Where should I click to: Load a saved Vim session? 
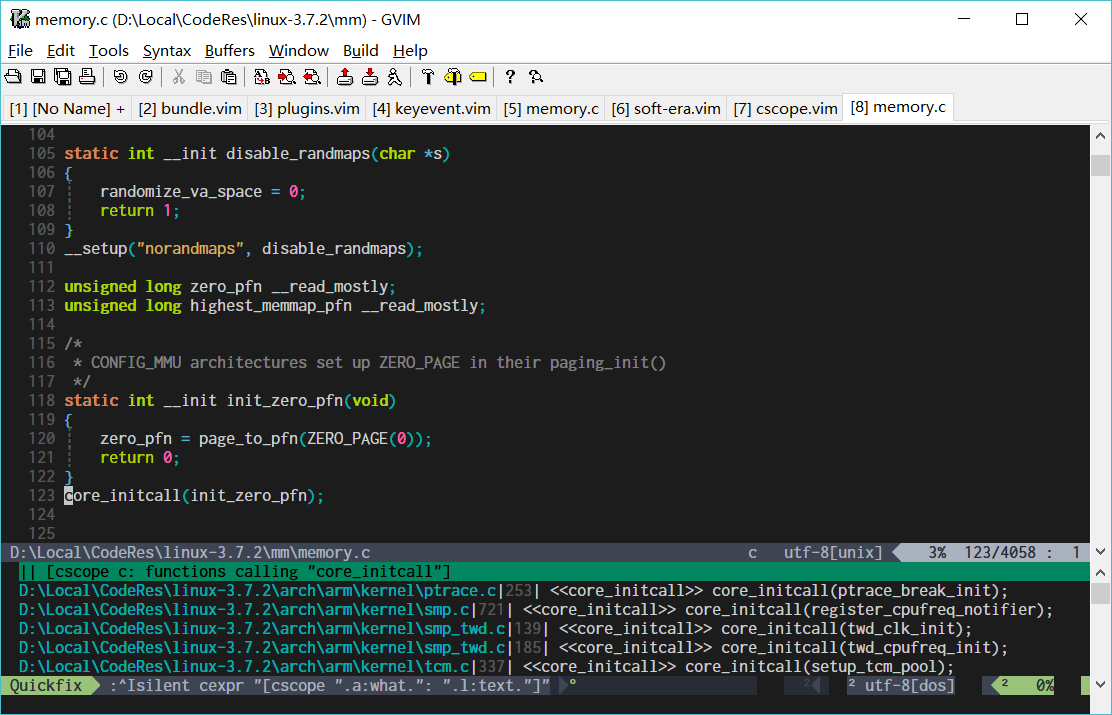pos(343,76)
